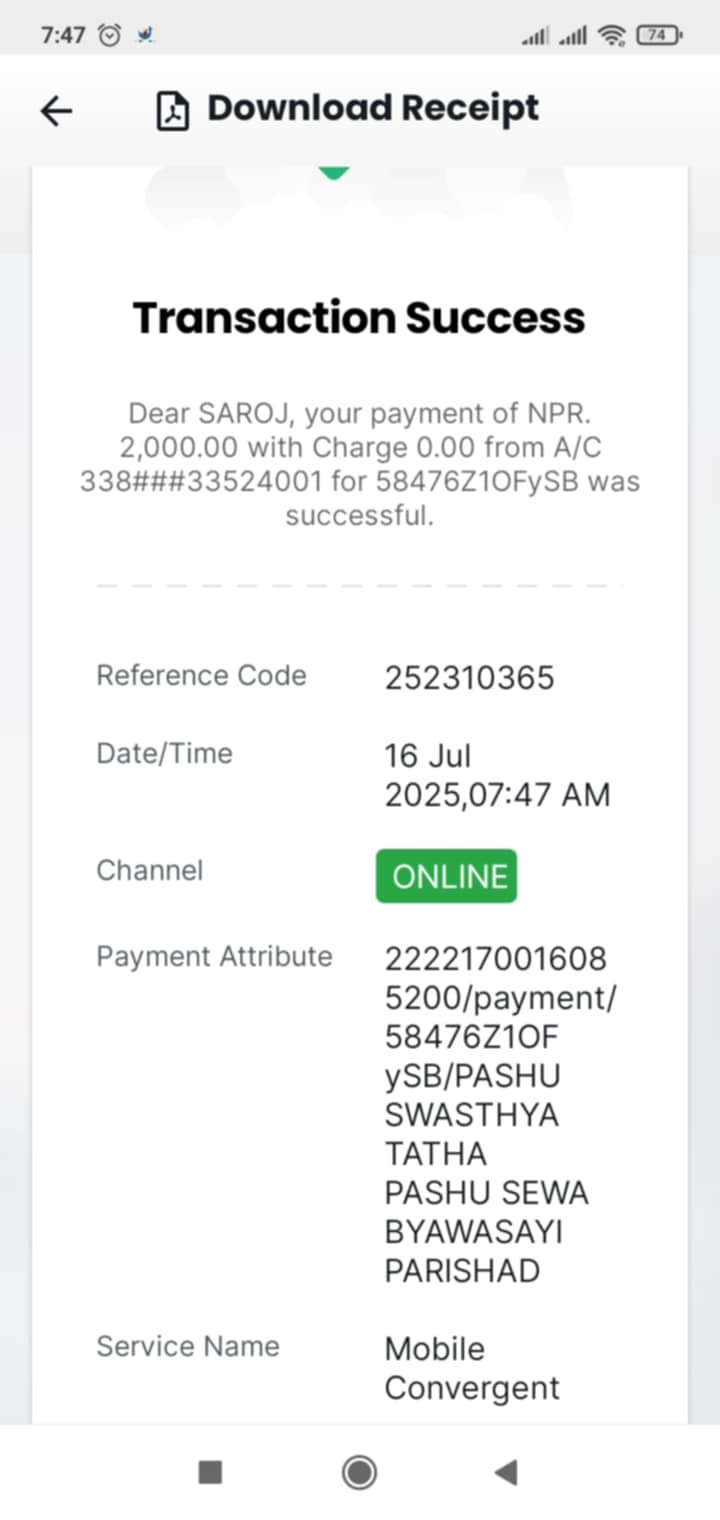Tap the green ONLINE channel badge
The height and width of the screenshot is (1520, 720).
[447, 876]
